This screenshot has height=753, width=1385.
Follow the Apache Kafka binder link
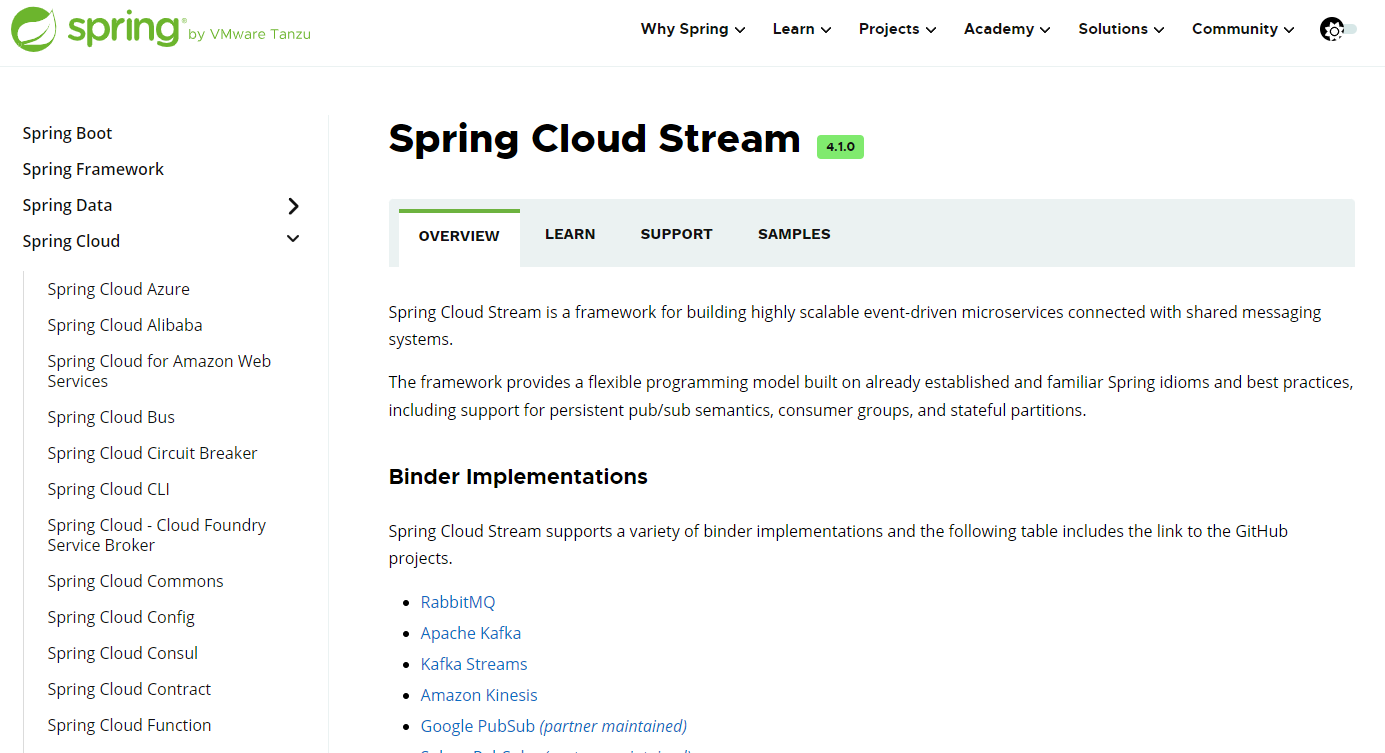[471, 633]
